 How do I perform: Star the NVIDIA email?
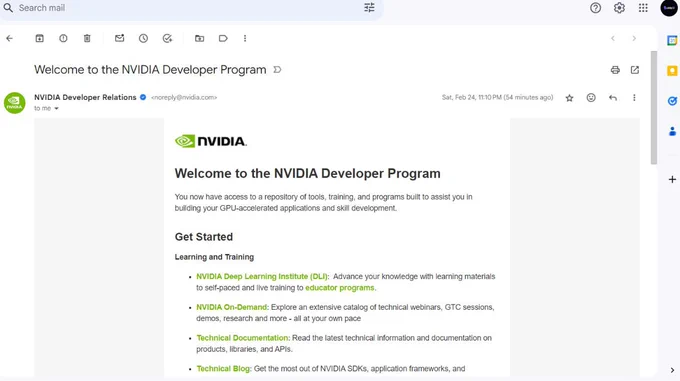pyautogui.click(x=569, y=98)
